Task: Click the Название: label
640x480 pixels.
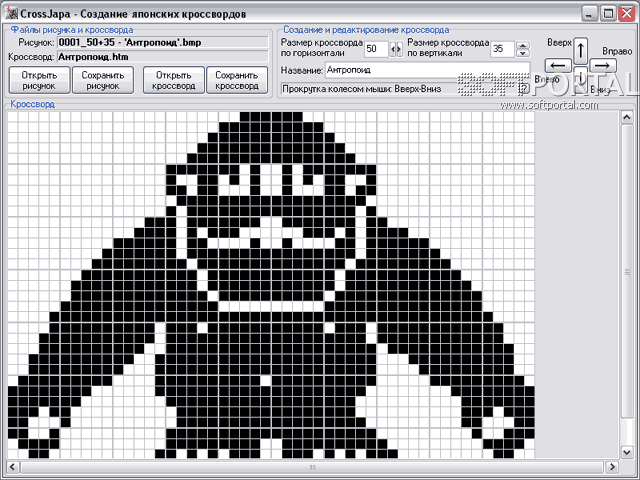Action: point(302,71)
